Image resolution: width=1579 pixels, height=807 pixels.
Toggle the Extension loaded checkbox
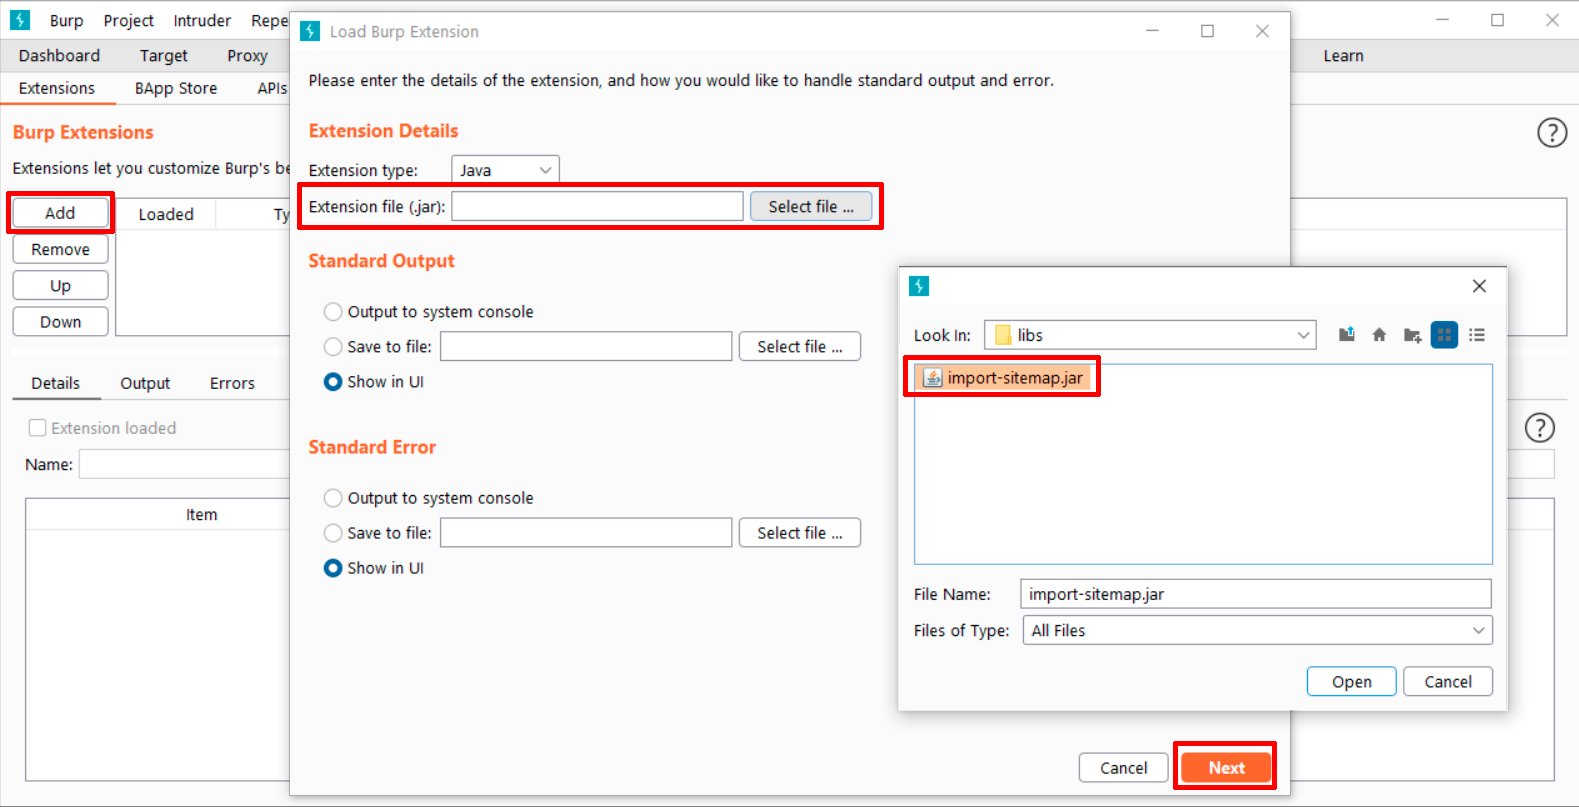click(38, 428)
